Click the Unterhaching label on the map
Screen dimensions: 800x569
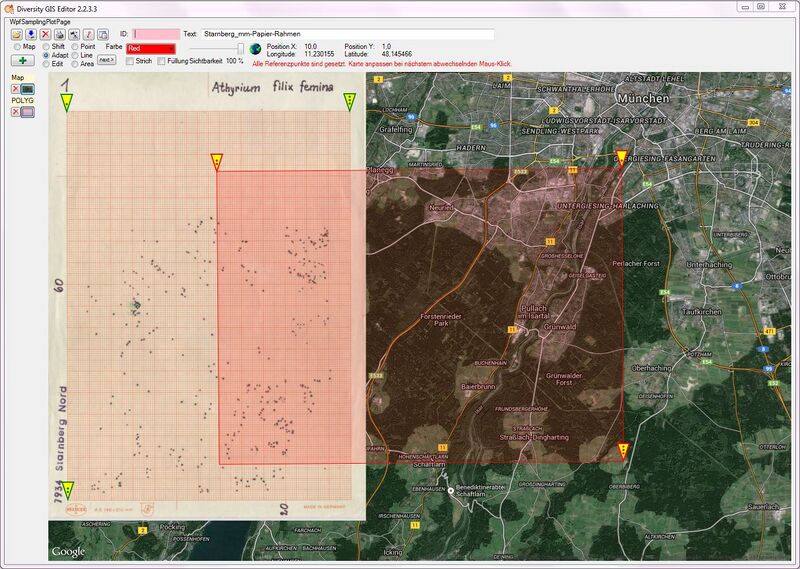coord(709,265)
